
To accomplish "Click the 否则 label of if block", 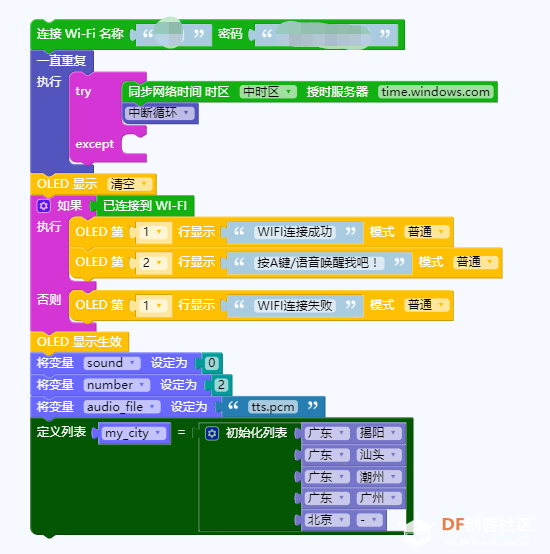I will pyautogui.click(x=49, y=300).
